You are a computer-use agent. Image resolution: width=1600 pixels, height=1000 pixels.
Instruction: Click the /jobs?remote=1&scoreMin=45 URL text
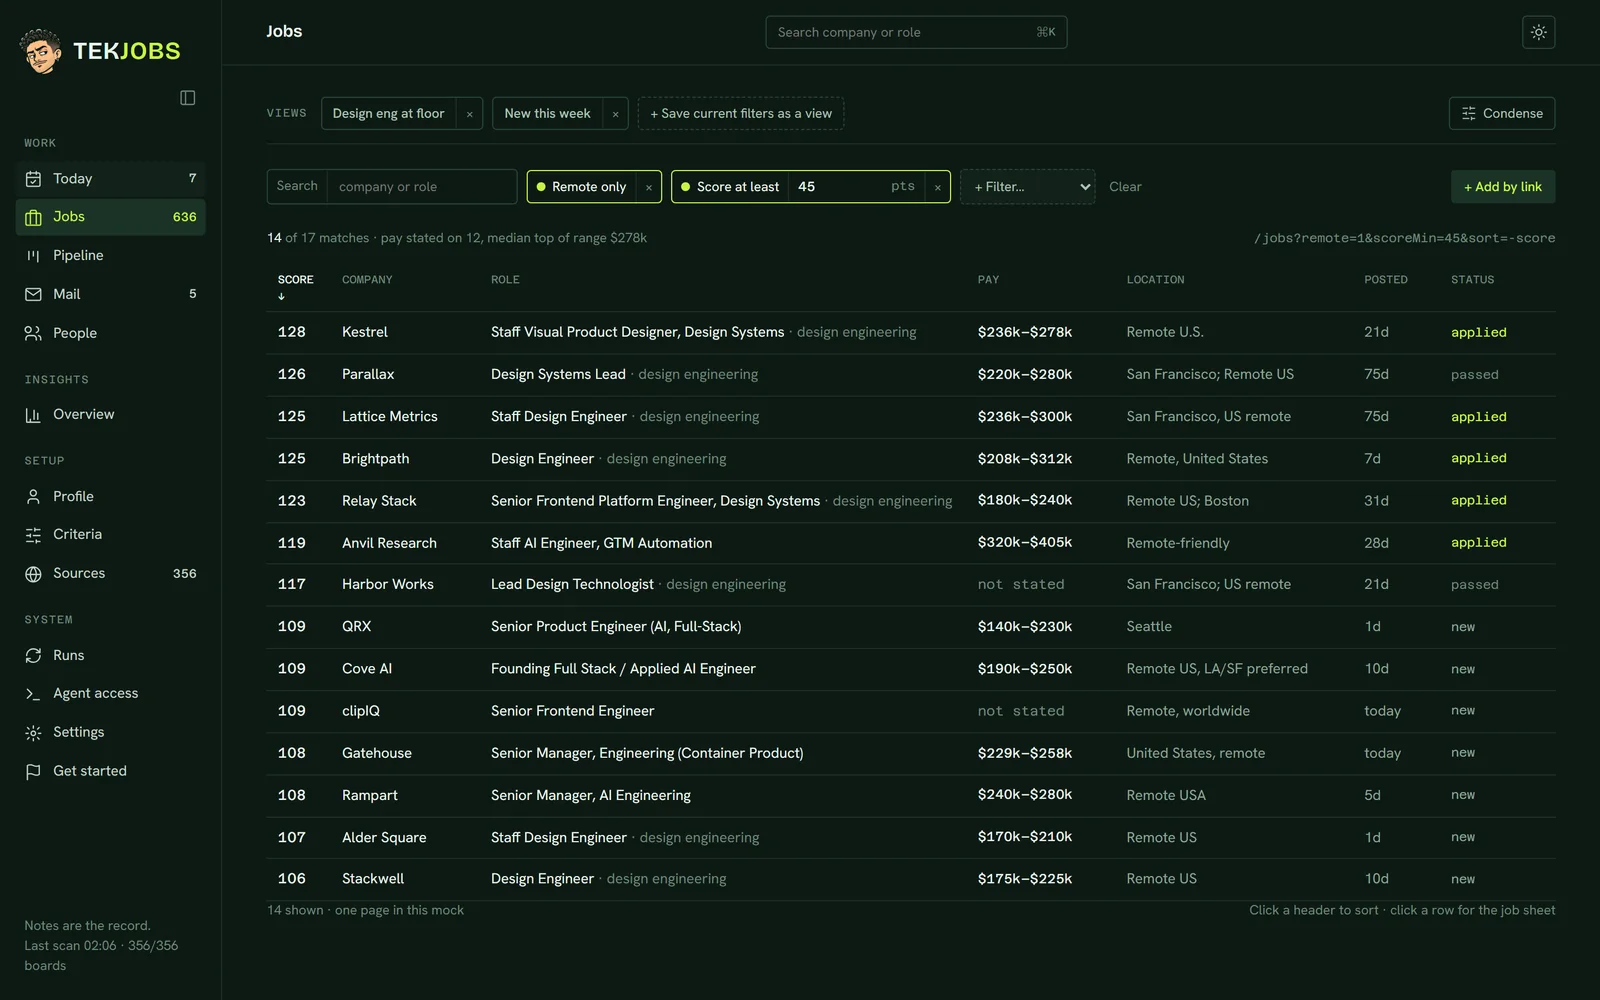click(1404, 238)
